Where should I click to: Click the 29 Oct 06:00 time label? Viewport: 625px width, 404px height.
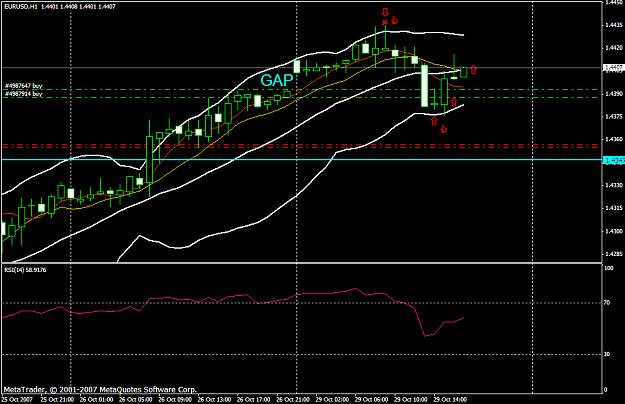[371, 399]
